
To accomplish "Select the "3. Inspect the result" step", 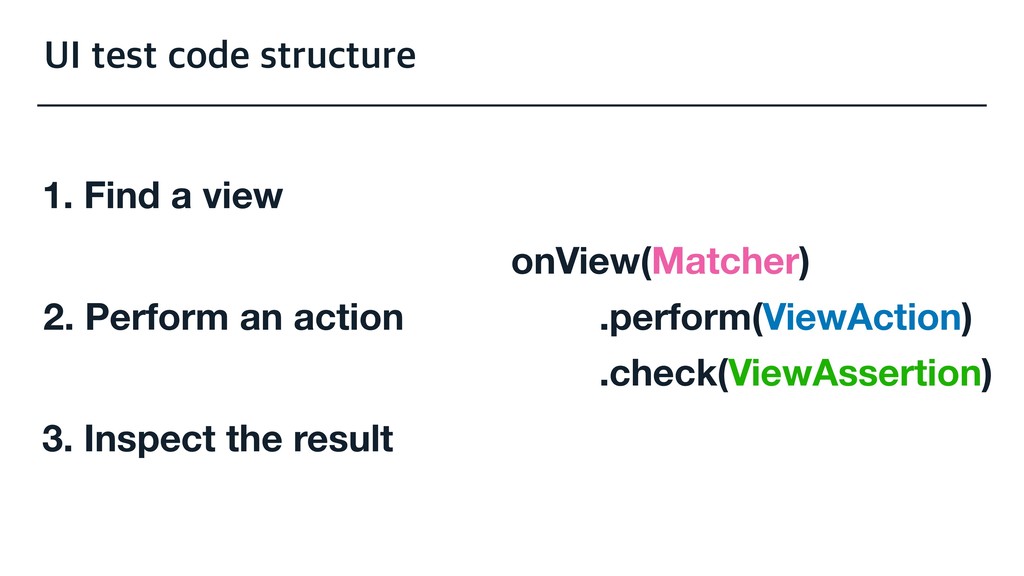I will (218, 439).
